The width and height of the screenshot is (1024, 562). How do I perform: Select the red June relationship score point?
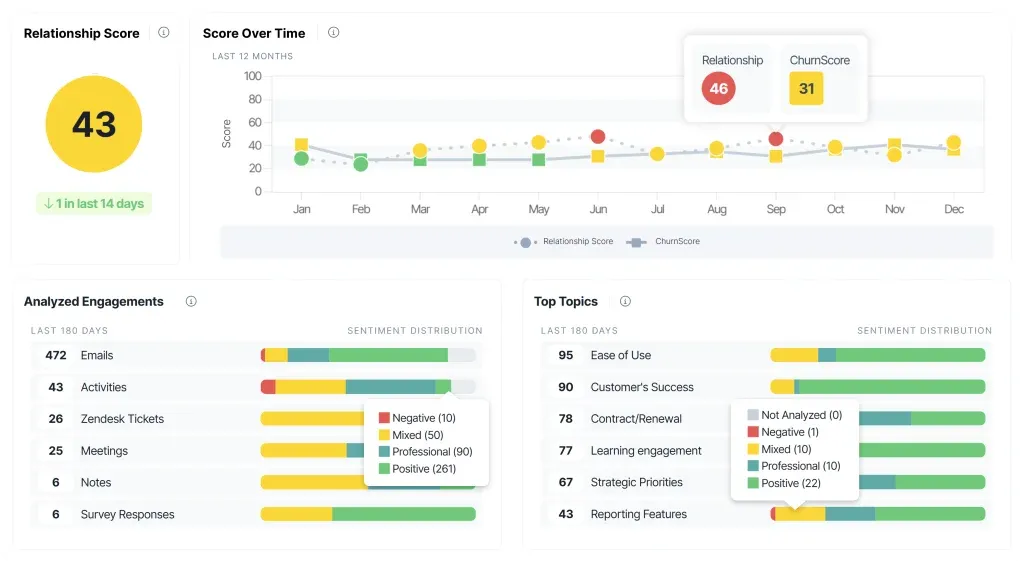(598, 136)
